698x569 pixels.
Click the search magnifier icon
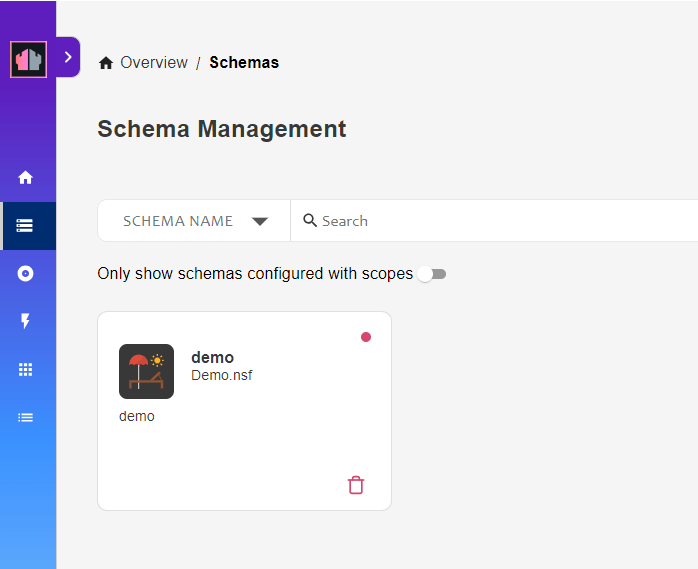click(x=310, y=220)
